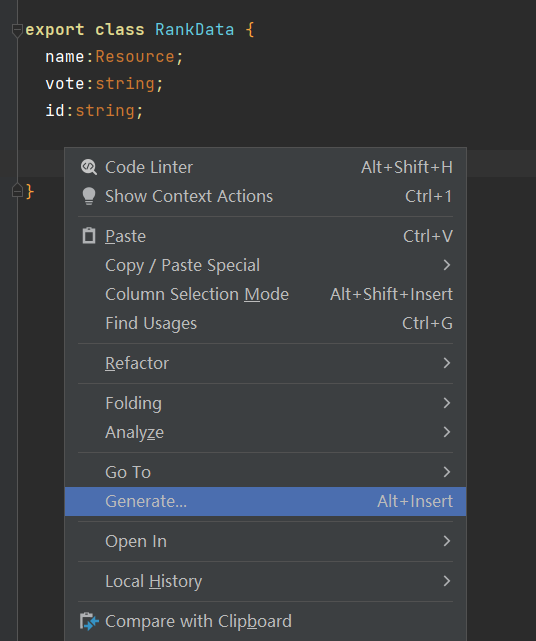Choose Find Usages menu entry
The height and width of the screenshot is (641, 536).
pyautogui.click(x=265, y=323)
